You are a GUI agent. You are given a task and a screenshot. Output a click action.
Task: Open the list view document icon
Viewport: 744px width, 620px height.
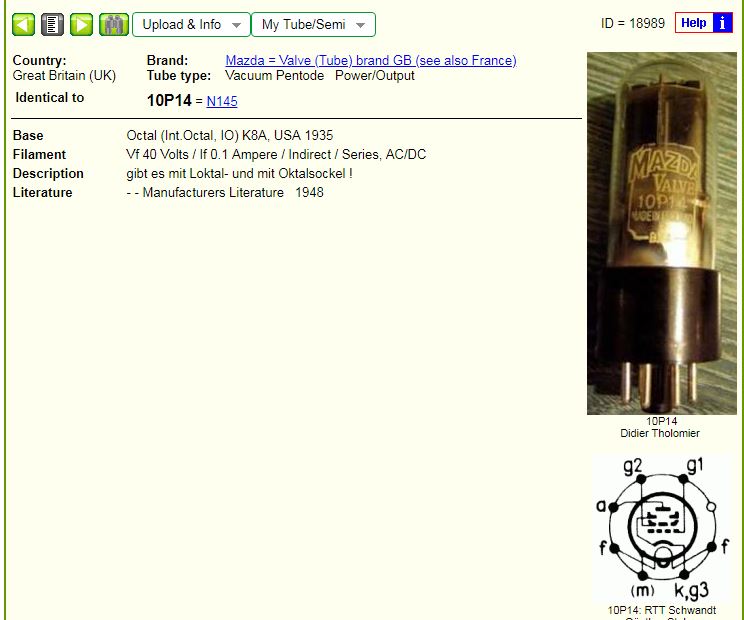(x=52, y=25)
